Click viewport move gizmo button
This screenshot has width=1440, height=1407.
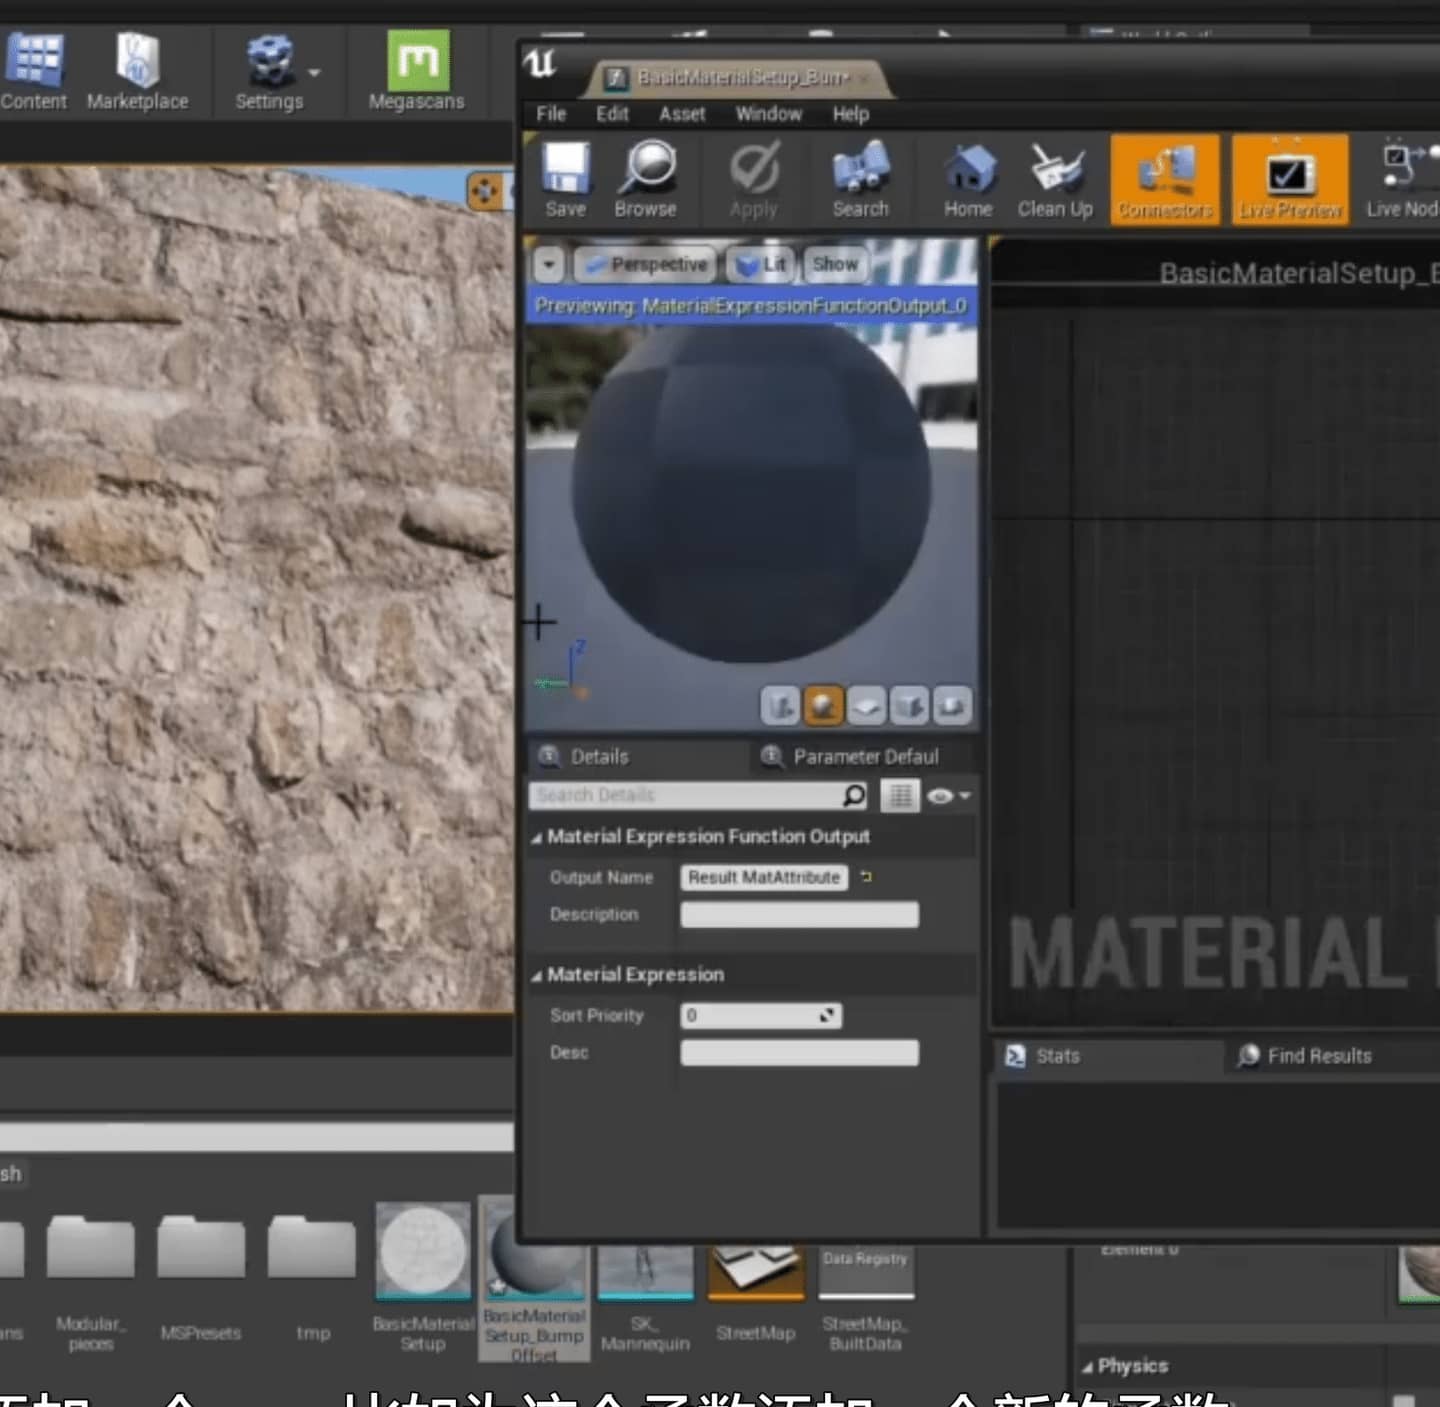(484, 190)
